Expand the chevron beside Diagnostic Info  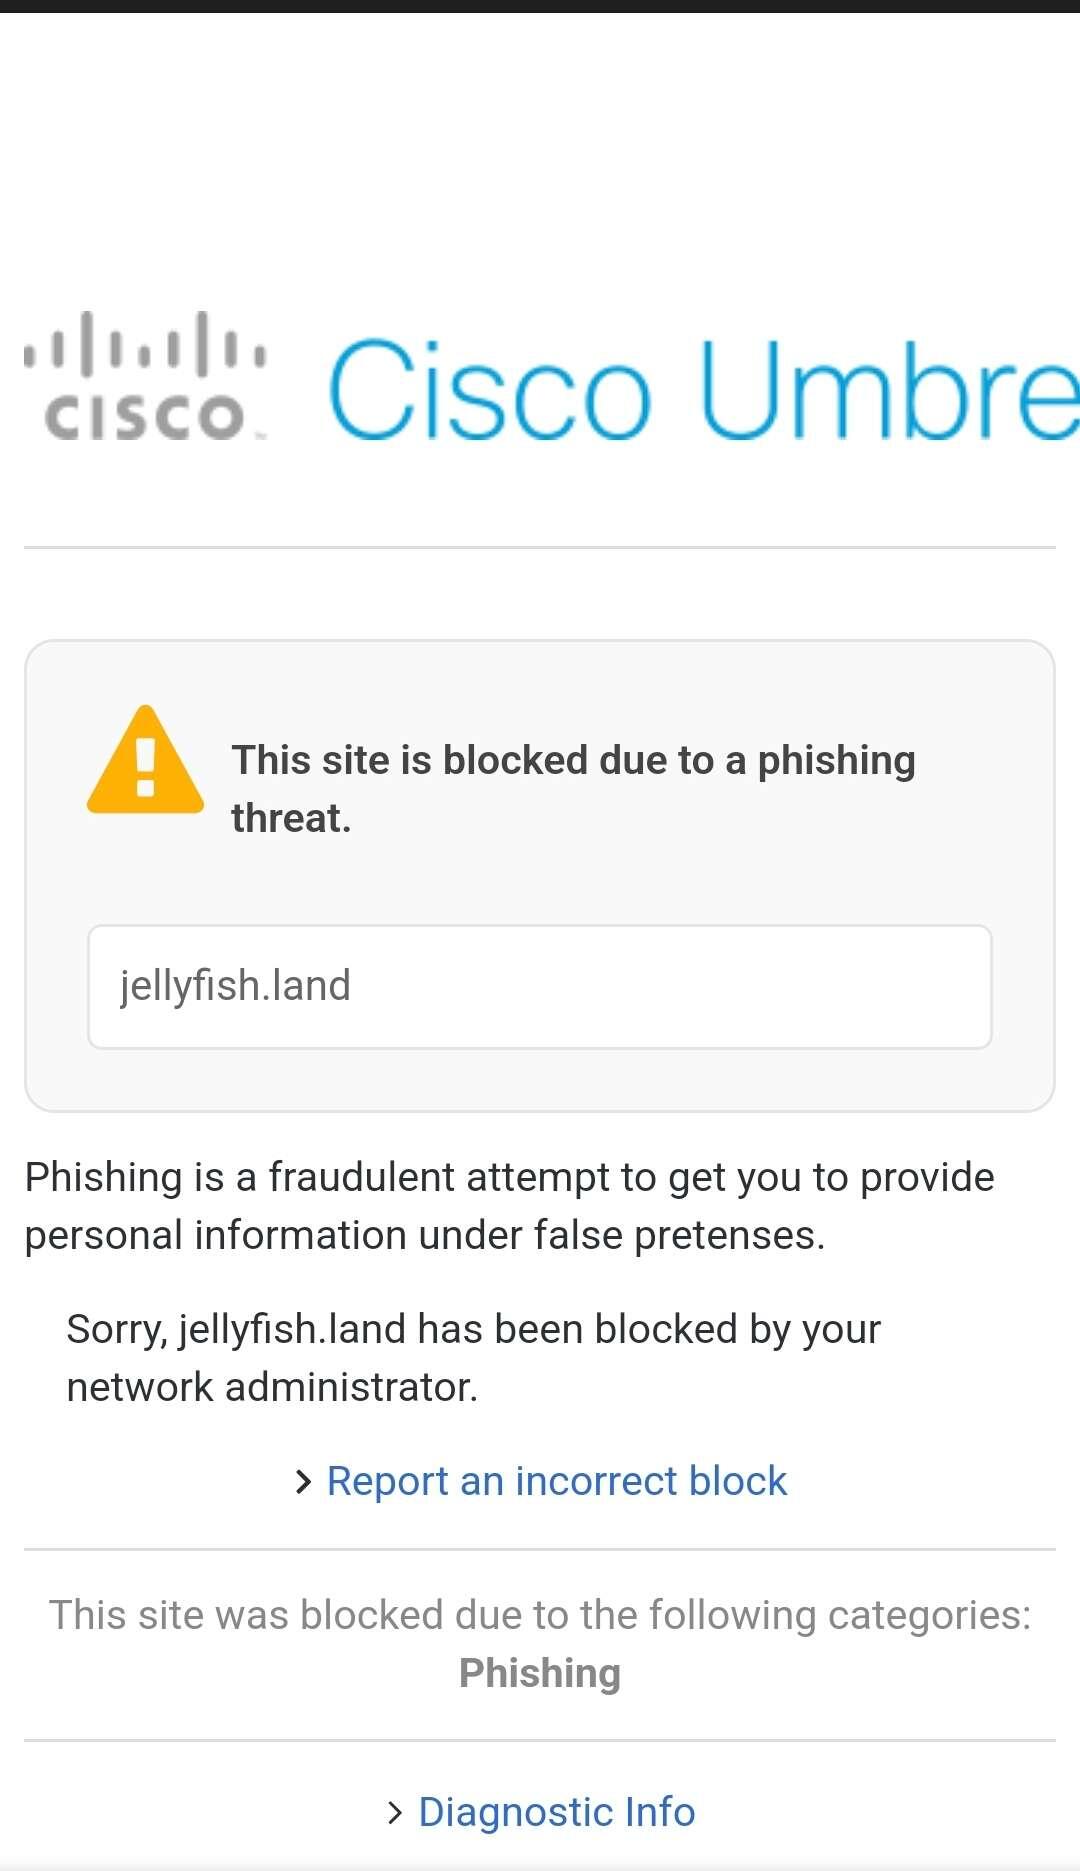click(x=394, y=1813)
